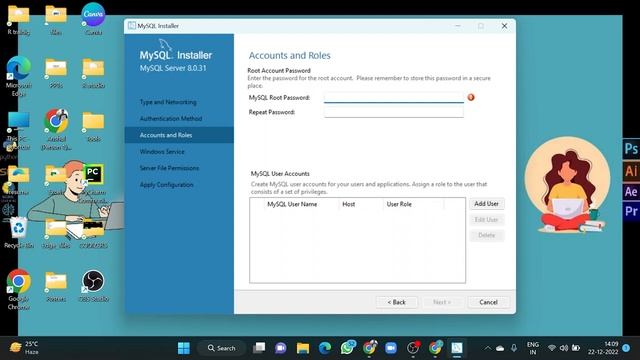Open the Tools folder on desktop
The image size is (640, 360).
(x=93, y=127)
